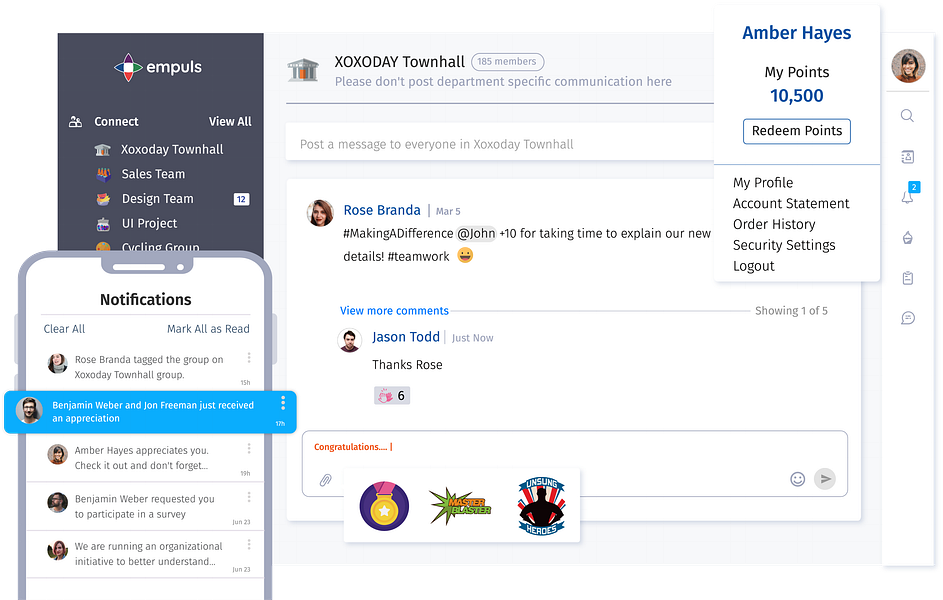Screen dimensions: 943x600
Task: Click Clear All in Notifications
Action: pyautogui.click(x=64, y=329)
